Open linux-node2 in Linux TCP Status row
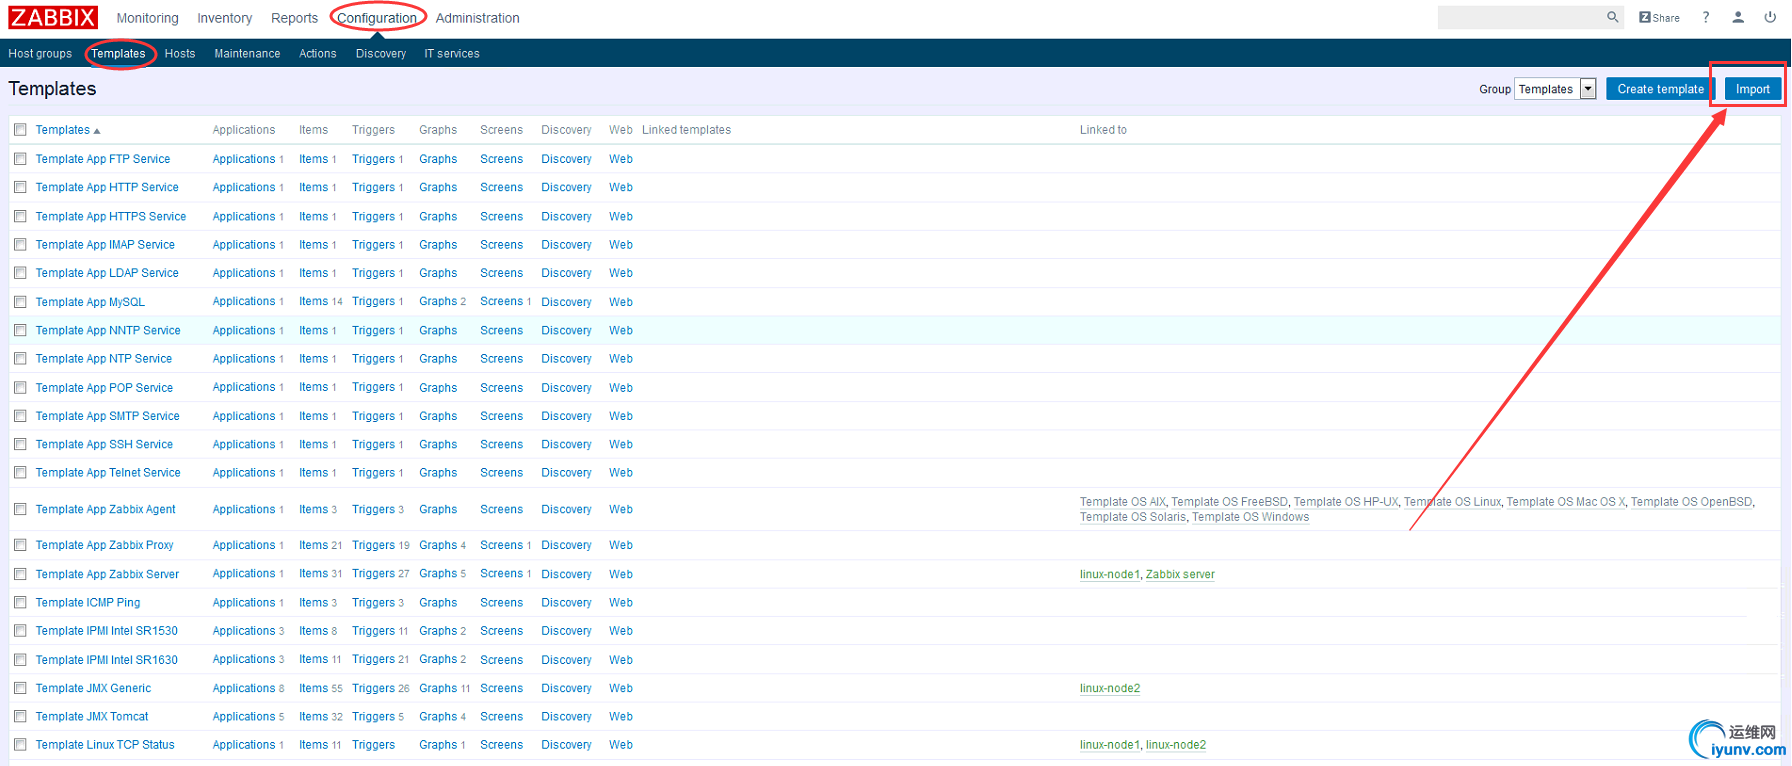The height and width of the screenshot is (766, 1792). pyautogui.click(x=1176, y=745)
